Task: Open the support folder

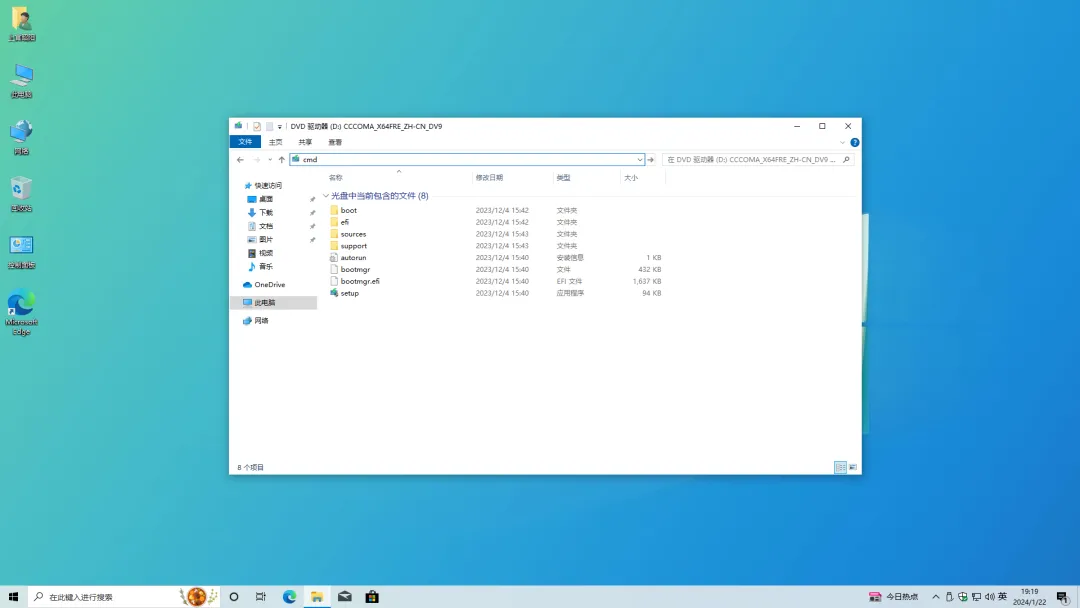Action: [x=351, y=245]
